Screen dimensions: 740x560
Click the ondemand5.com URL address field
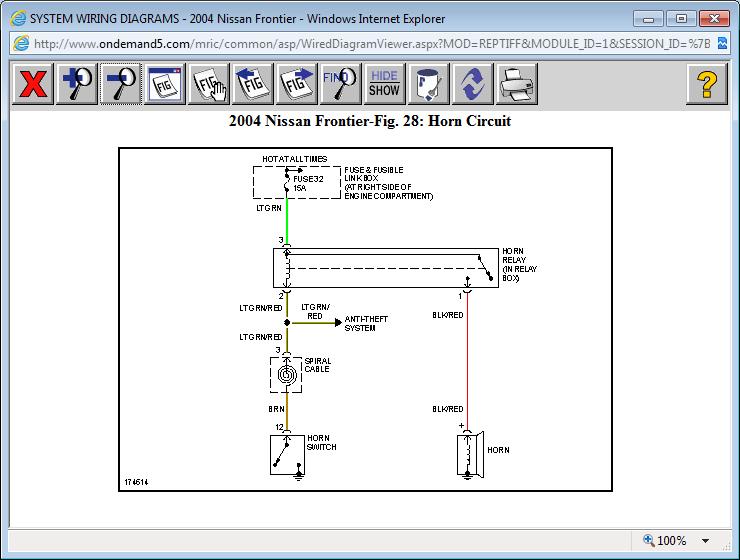pyautogui.click(x=372, y=44)
